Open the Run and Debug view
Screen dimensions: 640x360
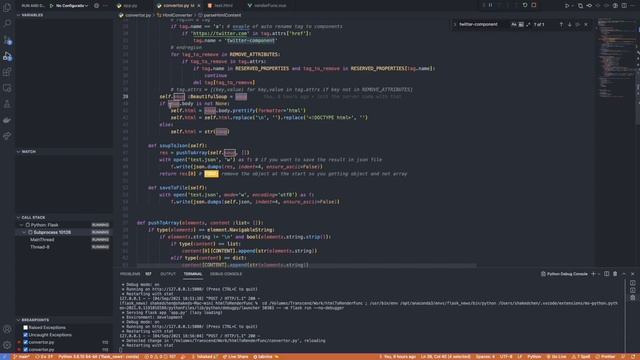pyautogui.click(x=7, y=56)
